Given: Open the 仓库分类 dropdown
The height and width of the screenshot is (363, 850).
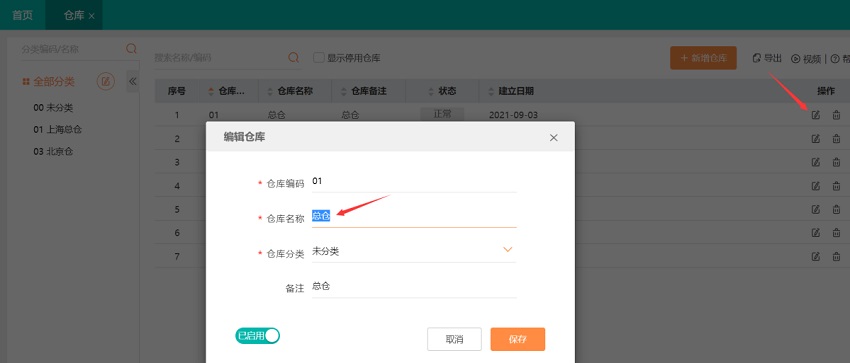Looking at the screenshot, I should (414, 251).
